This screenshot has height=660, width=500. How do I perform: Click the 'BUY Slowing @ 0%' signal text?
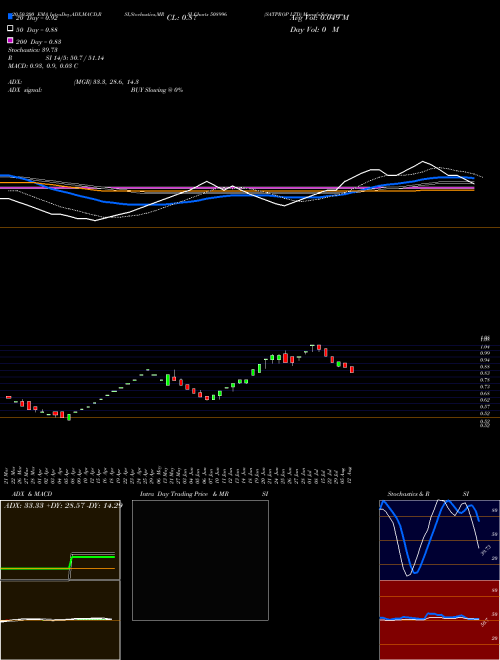(157, 90)
